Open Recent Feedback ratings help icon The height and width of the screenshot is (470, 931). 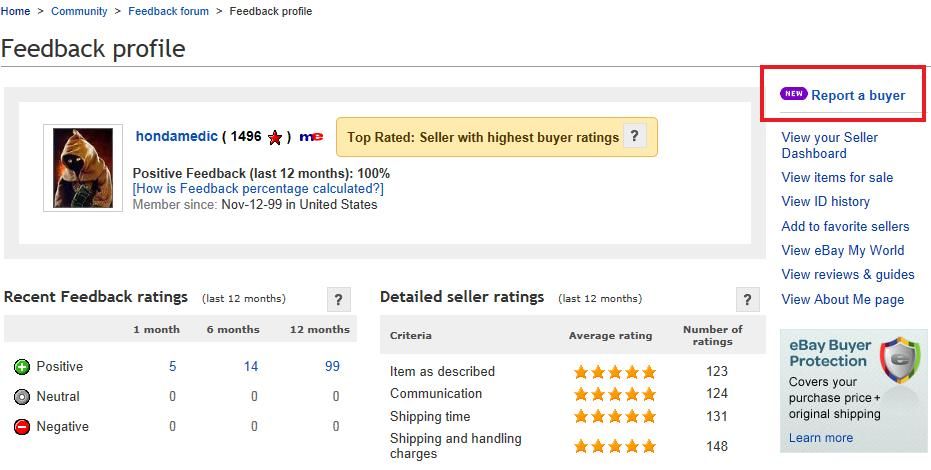point(338,300)
